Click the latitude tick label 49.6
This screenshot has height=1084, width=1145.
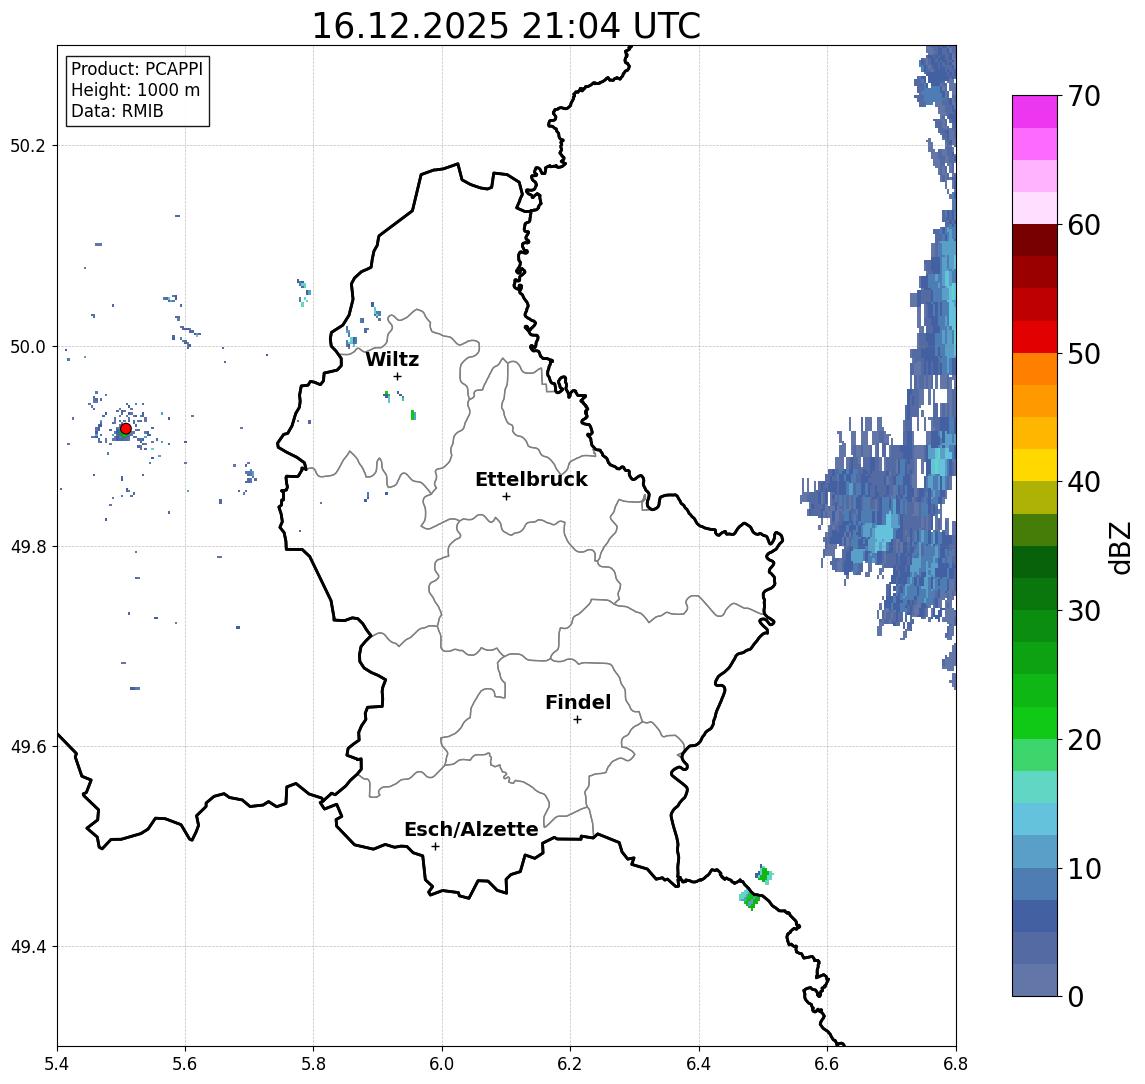27,747
